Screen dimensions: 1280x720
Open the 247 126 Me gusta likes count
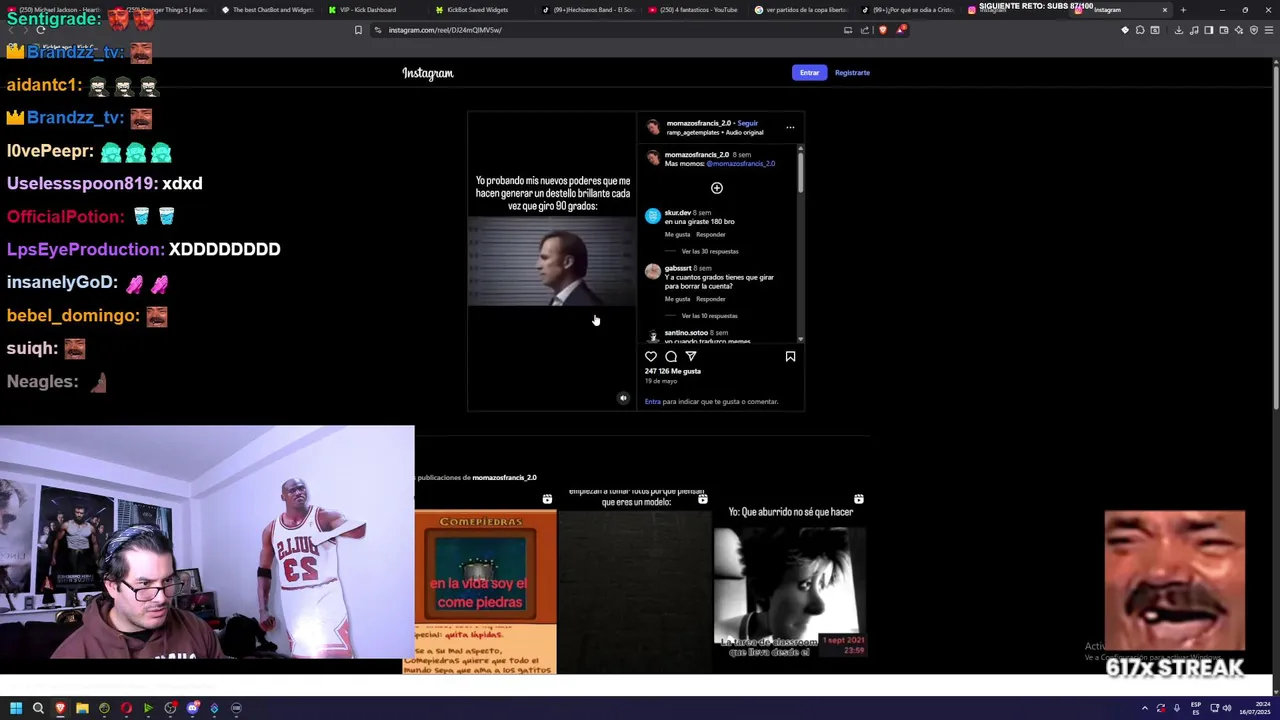pyautogui.click(x=673, y=371)
